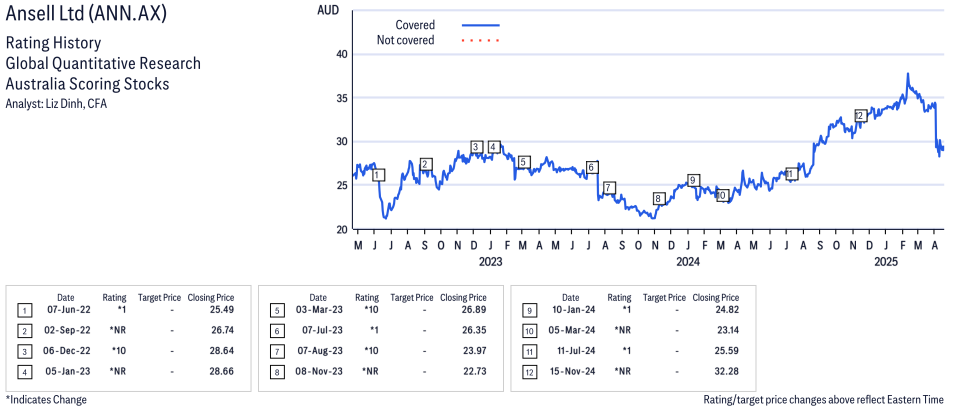Click closing price 26.89
Viewport: 955px width, 407px height.
click(x=474, y=310)
